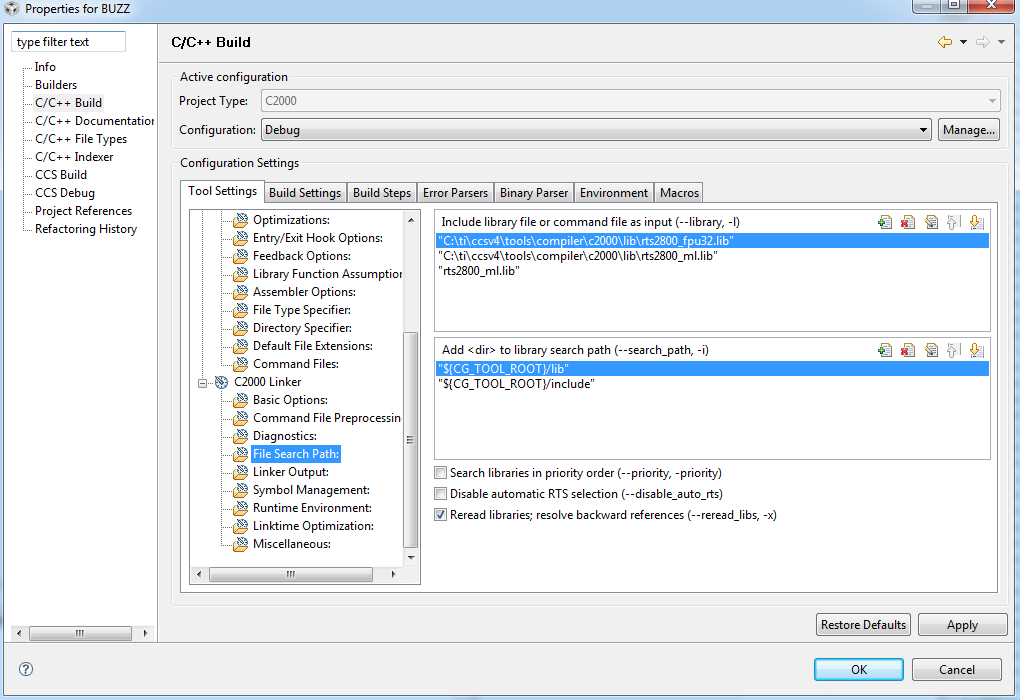Switch to the Build Steps tab
The height and width of the screenshot is (700, 1020).
[x=382, y=193]
